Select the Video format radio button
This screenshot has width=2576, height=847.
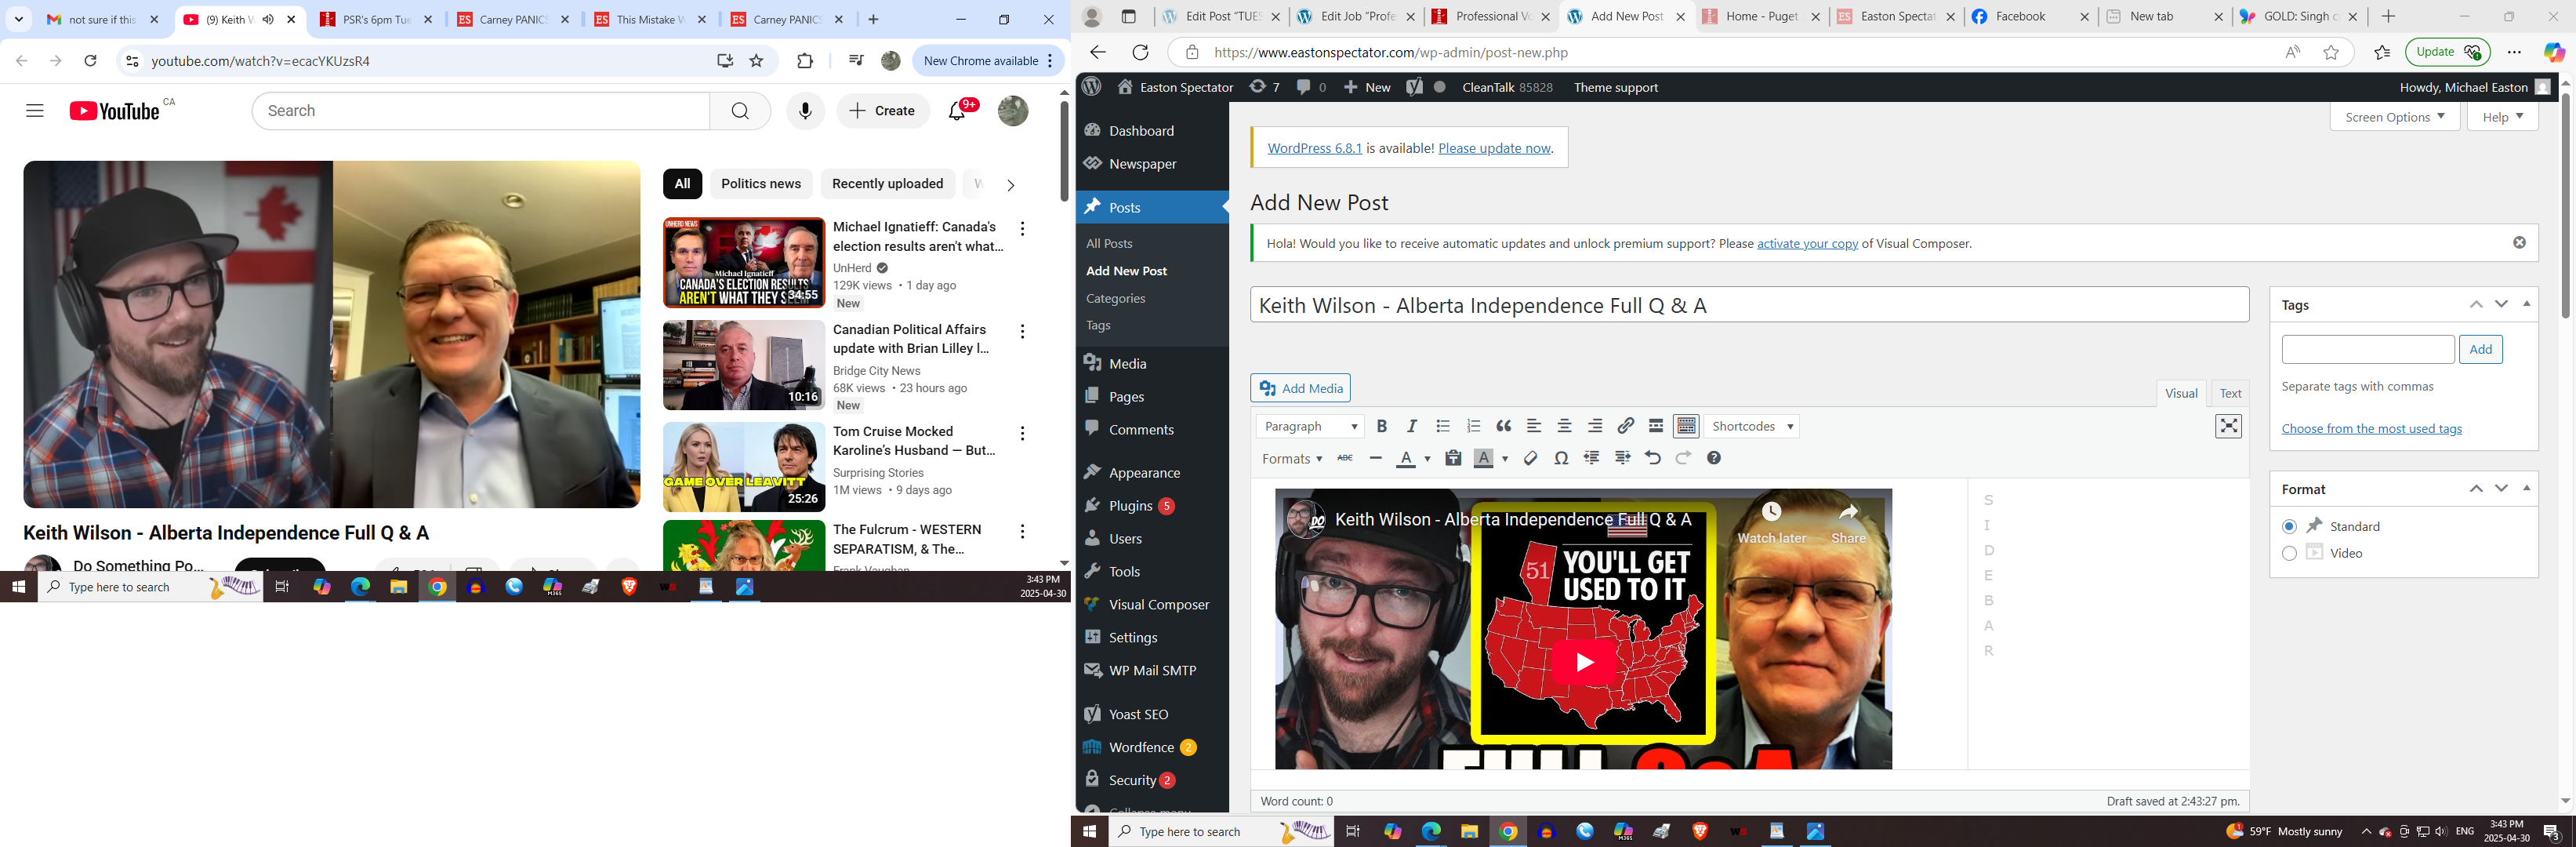click(x=2289, y=553)
